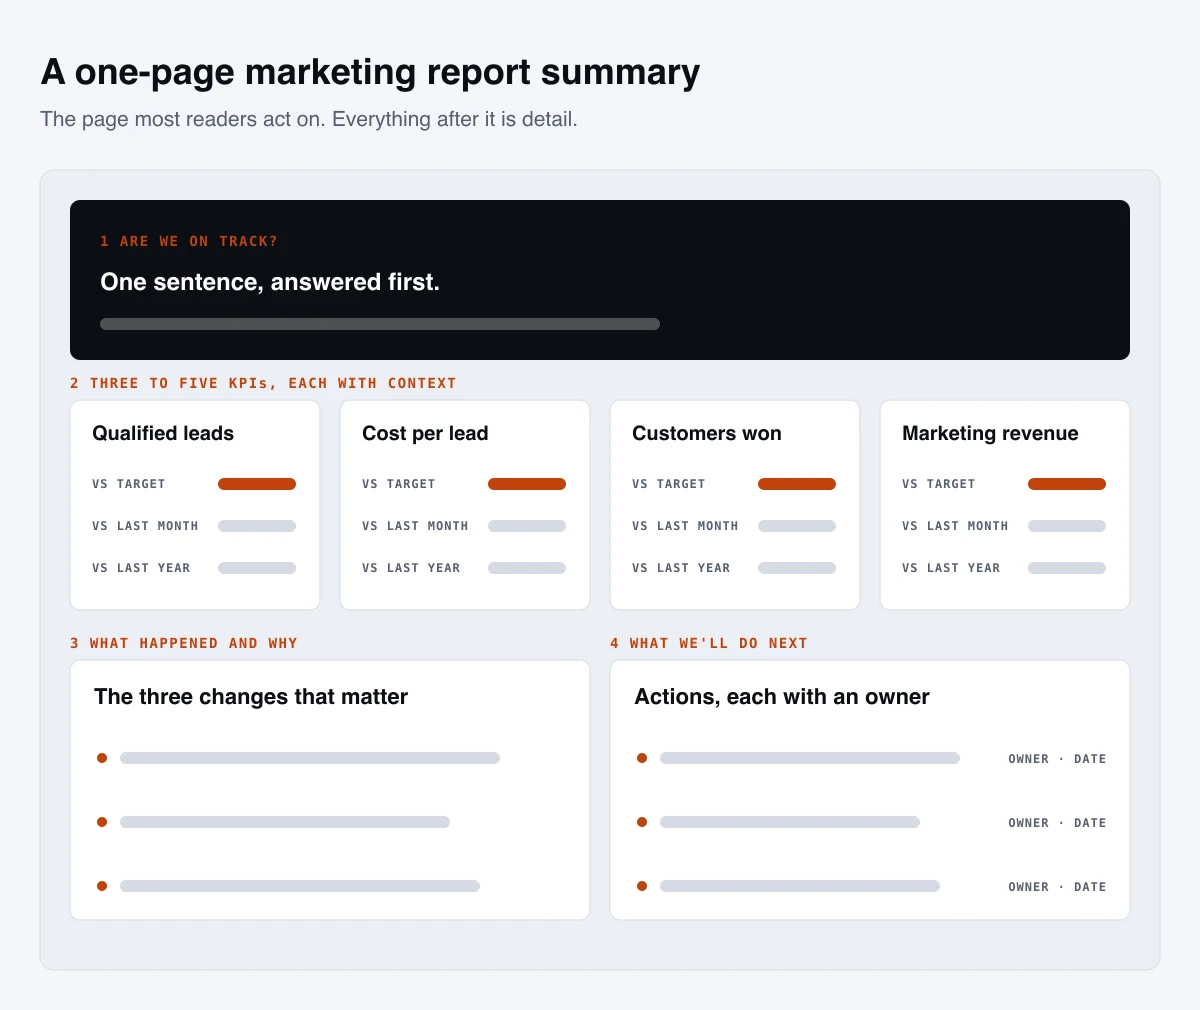Click gray VS LAST MONTH bar in Cost per lead
1200x1010 pixels.
coord(527,526)
